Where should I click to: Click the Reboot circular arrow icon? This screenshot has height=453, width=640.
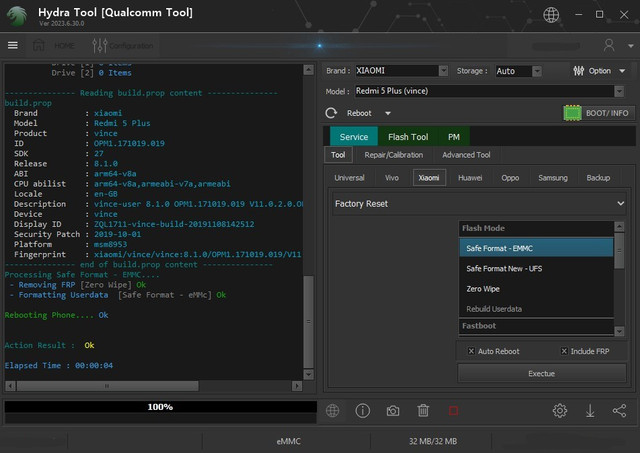click(x=331, y=113)
